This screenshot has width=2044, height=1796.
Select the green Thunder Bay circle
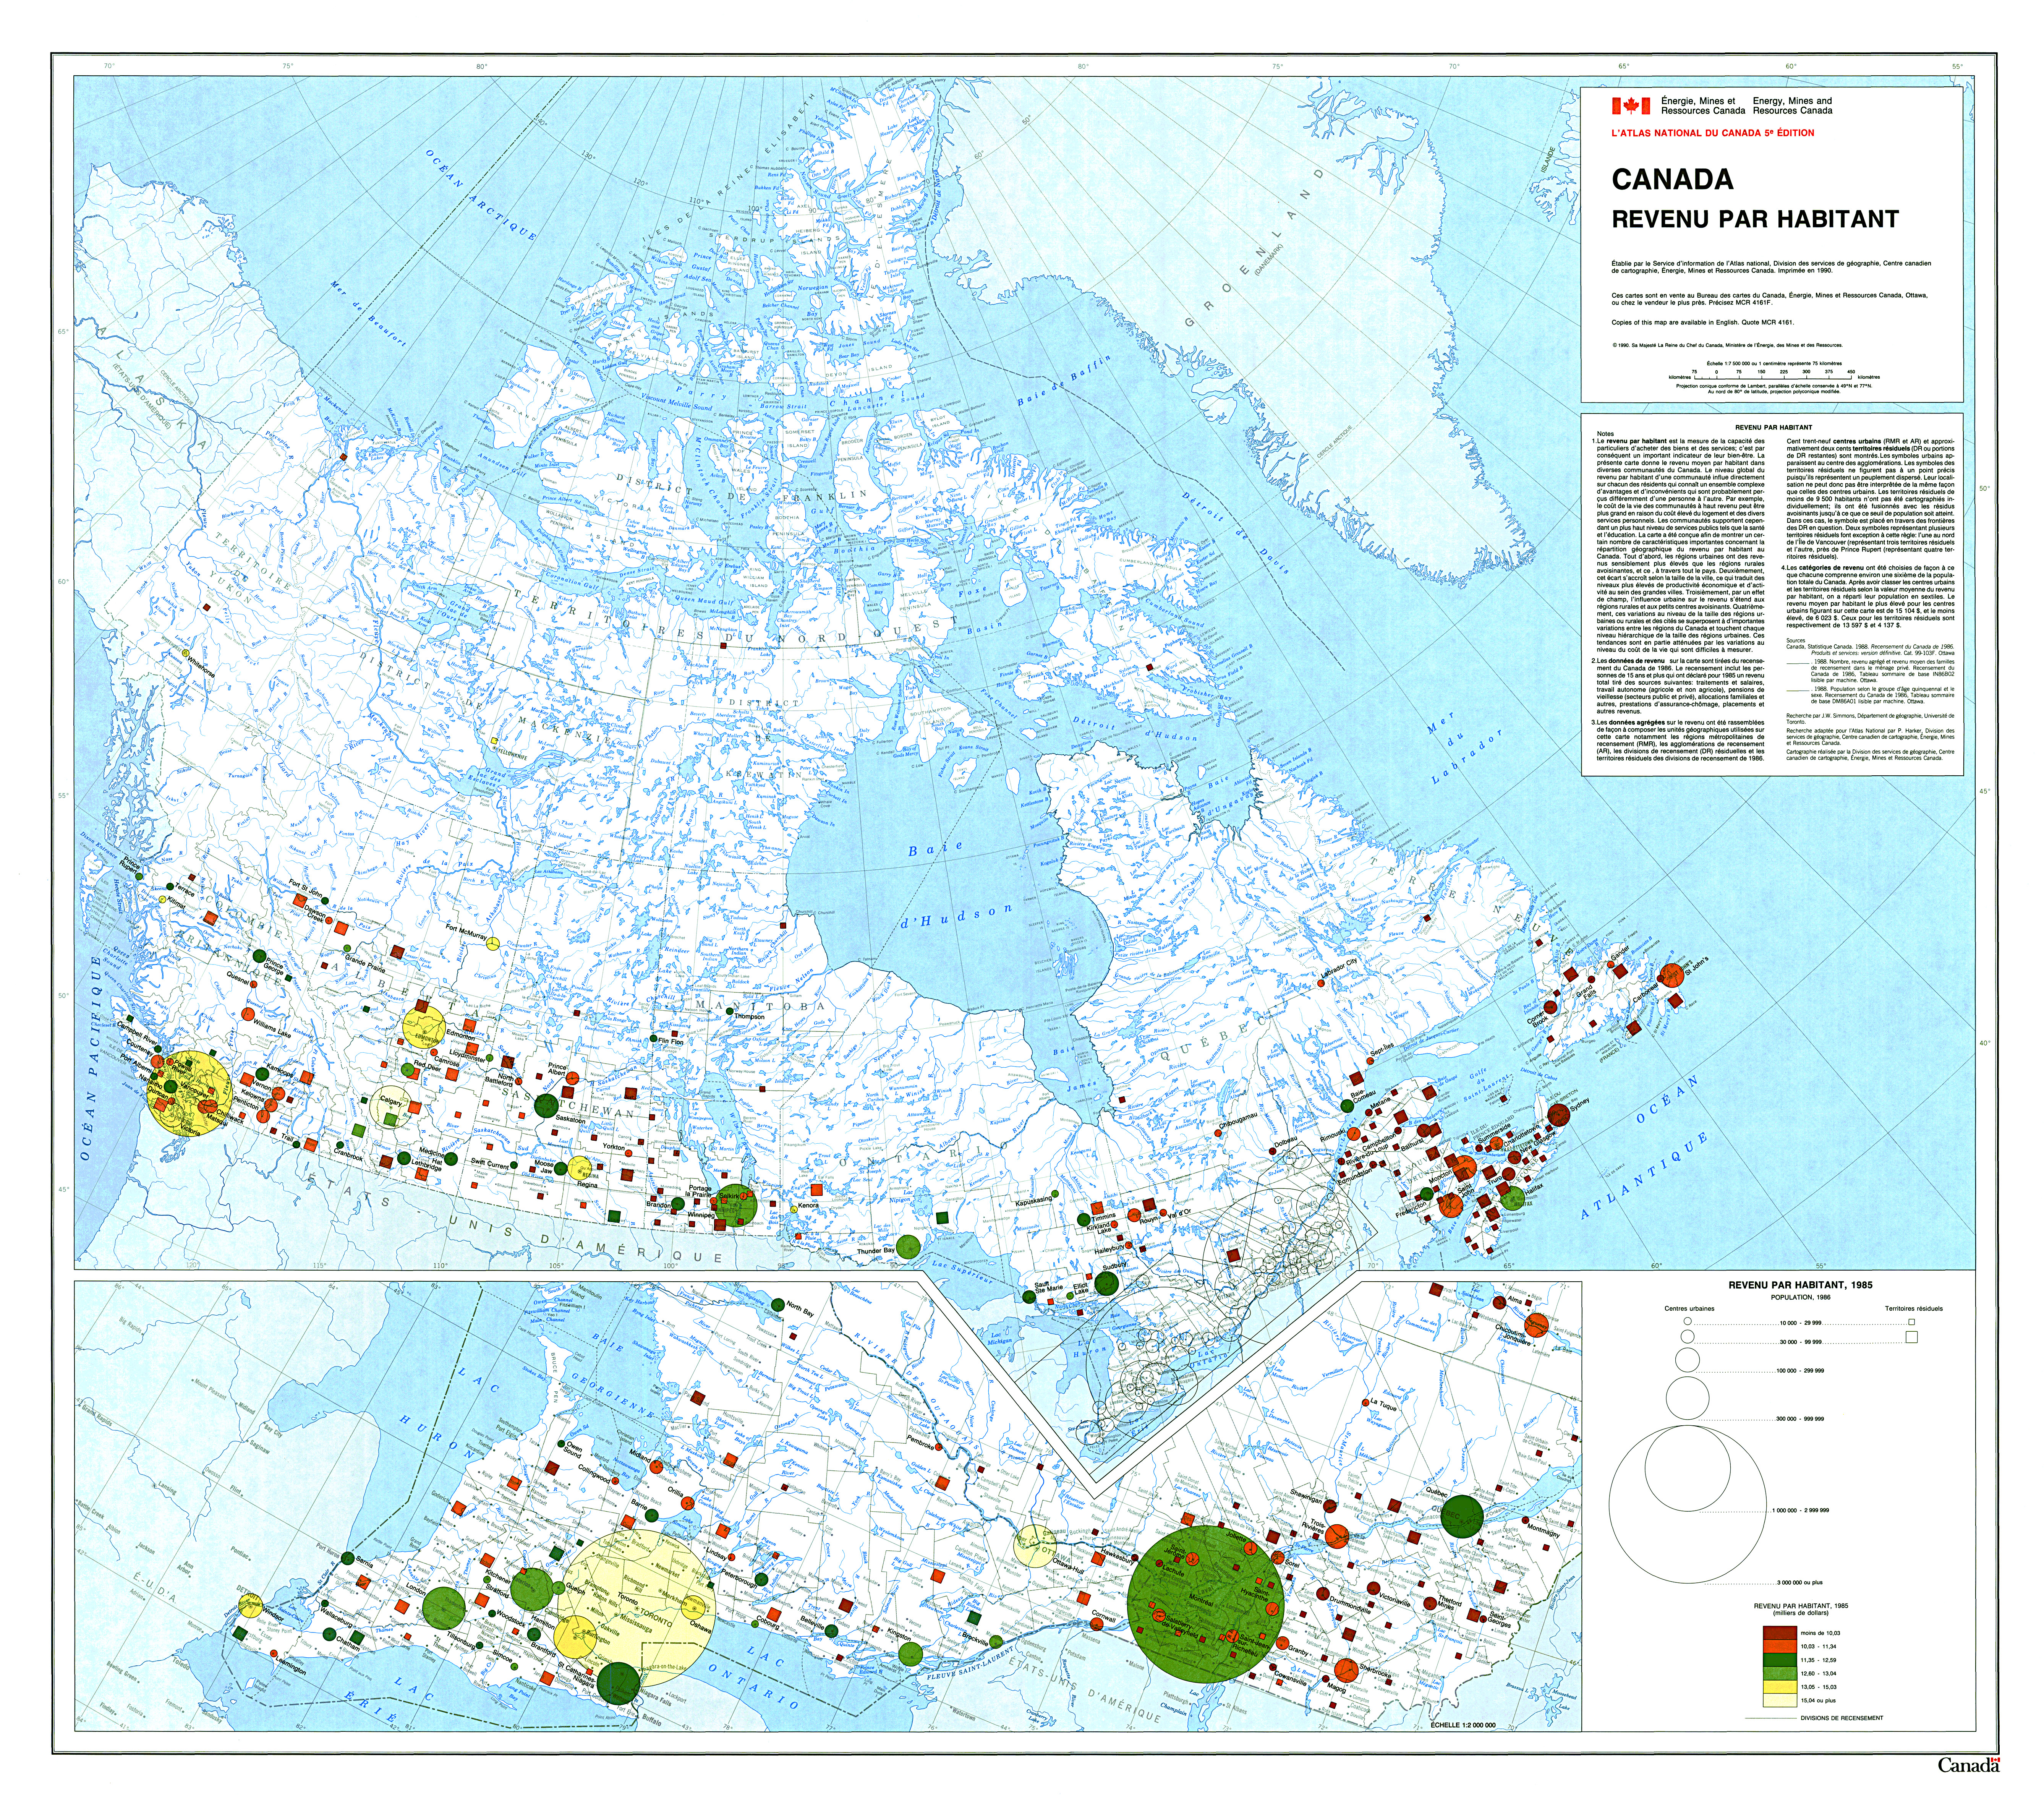(908, 1247)
